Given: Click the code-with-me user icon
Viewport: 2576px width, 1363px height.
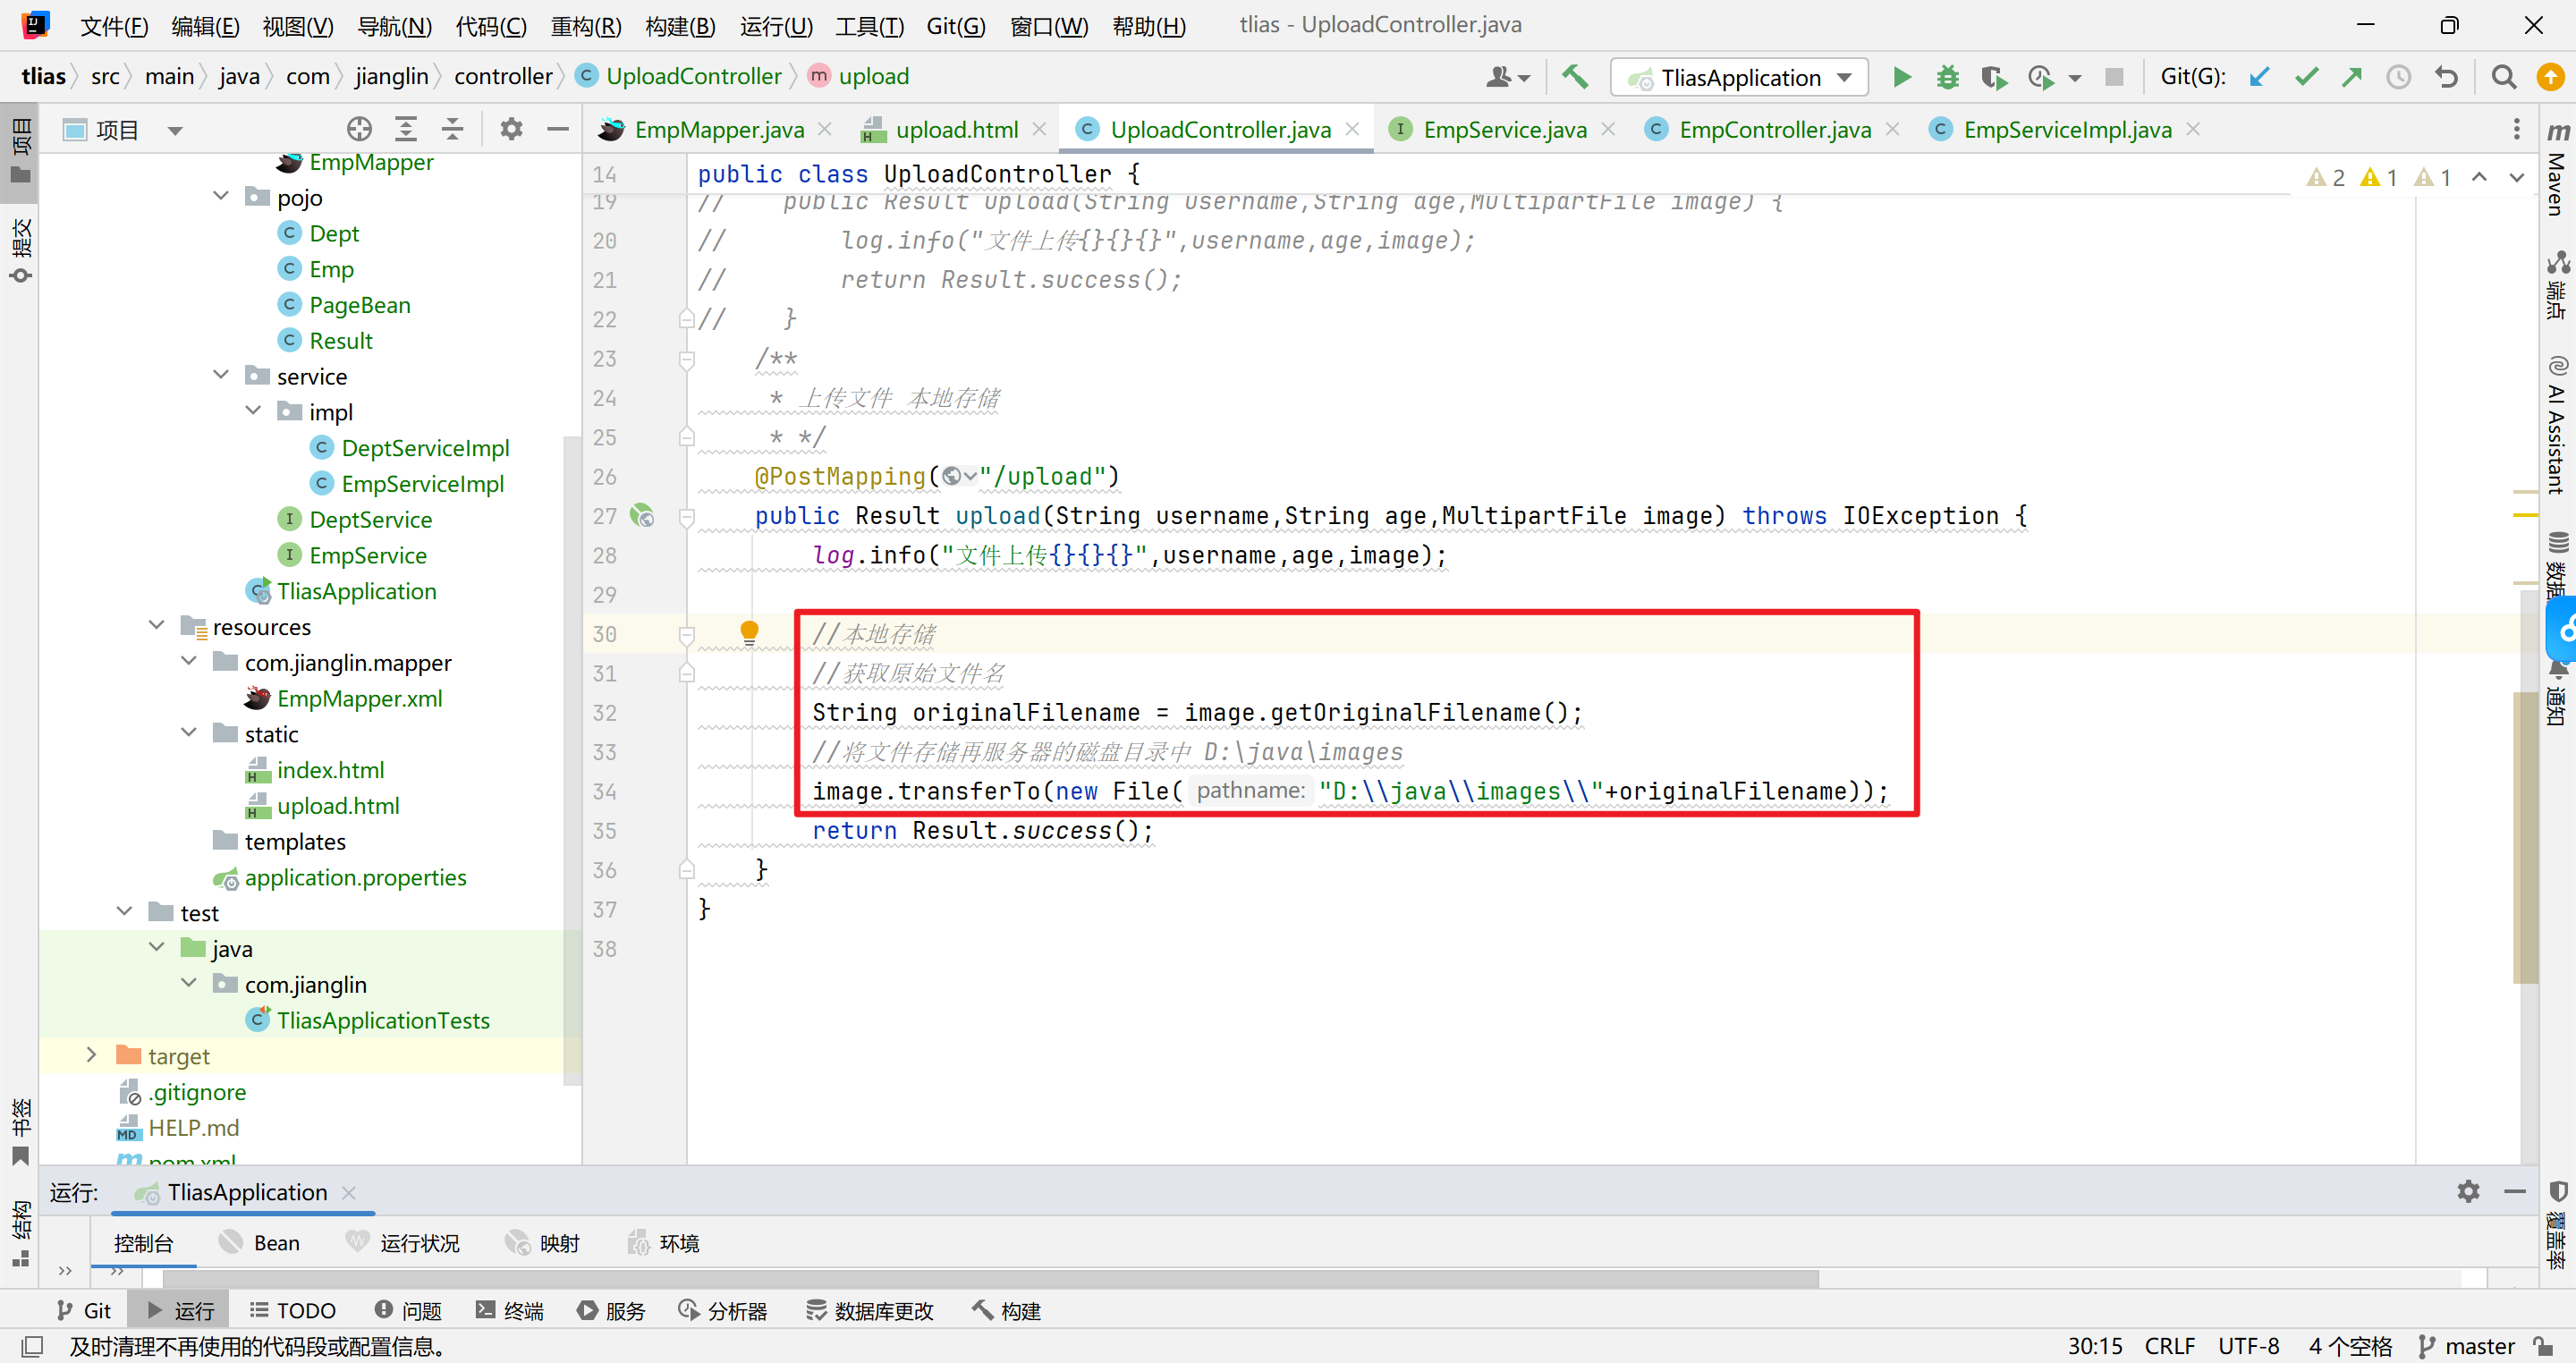Looking at the screenshot, I should coord(1508,77).
